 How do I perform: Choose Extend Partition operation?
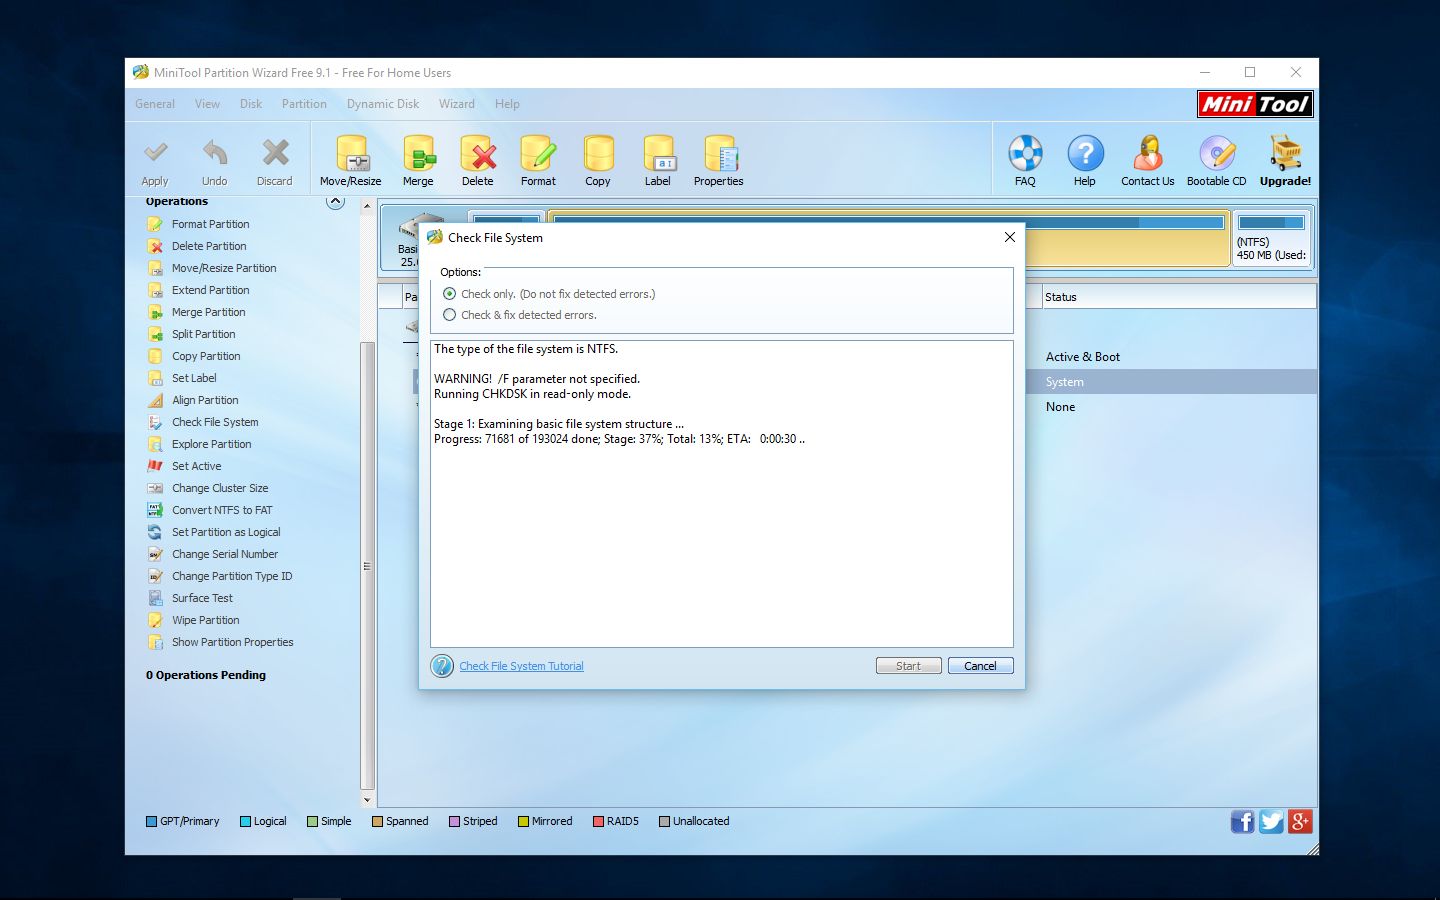(211, 290)
